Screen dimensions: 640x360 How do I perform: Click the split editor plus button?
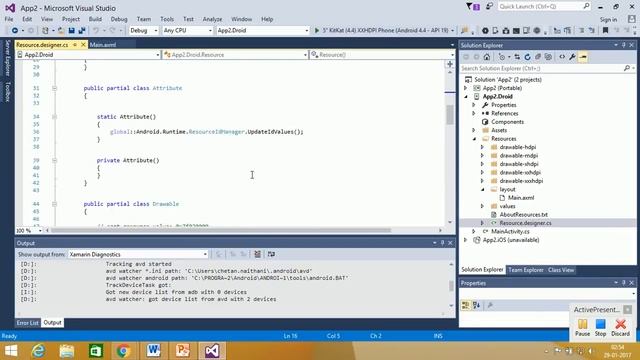pos(450,64)
